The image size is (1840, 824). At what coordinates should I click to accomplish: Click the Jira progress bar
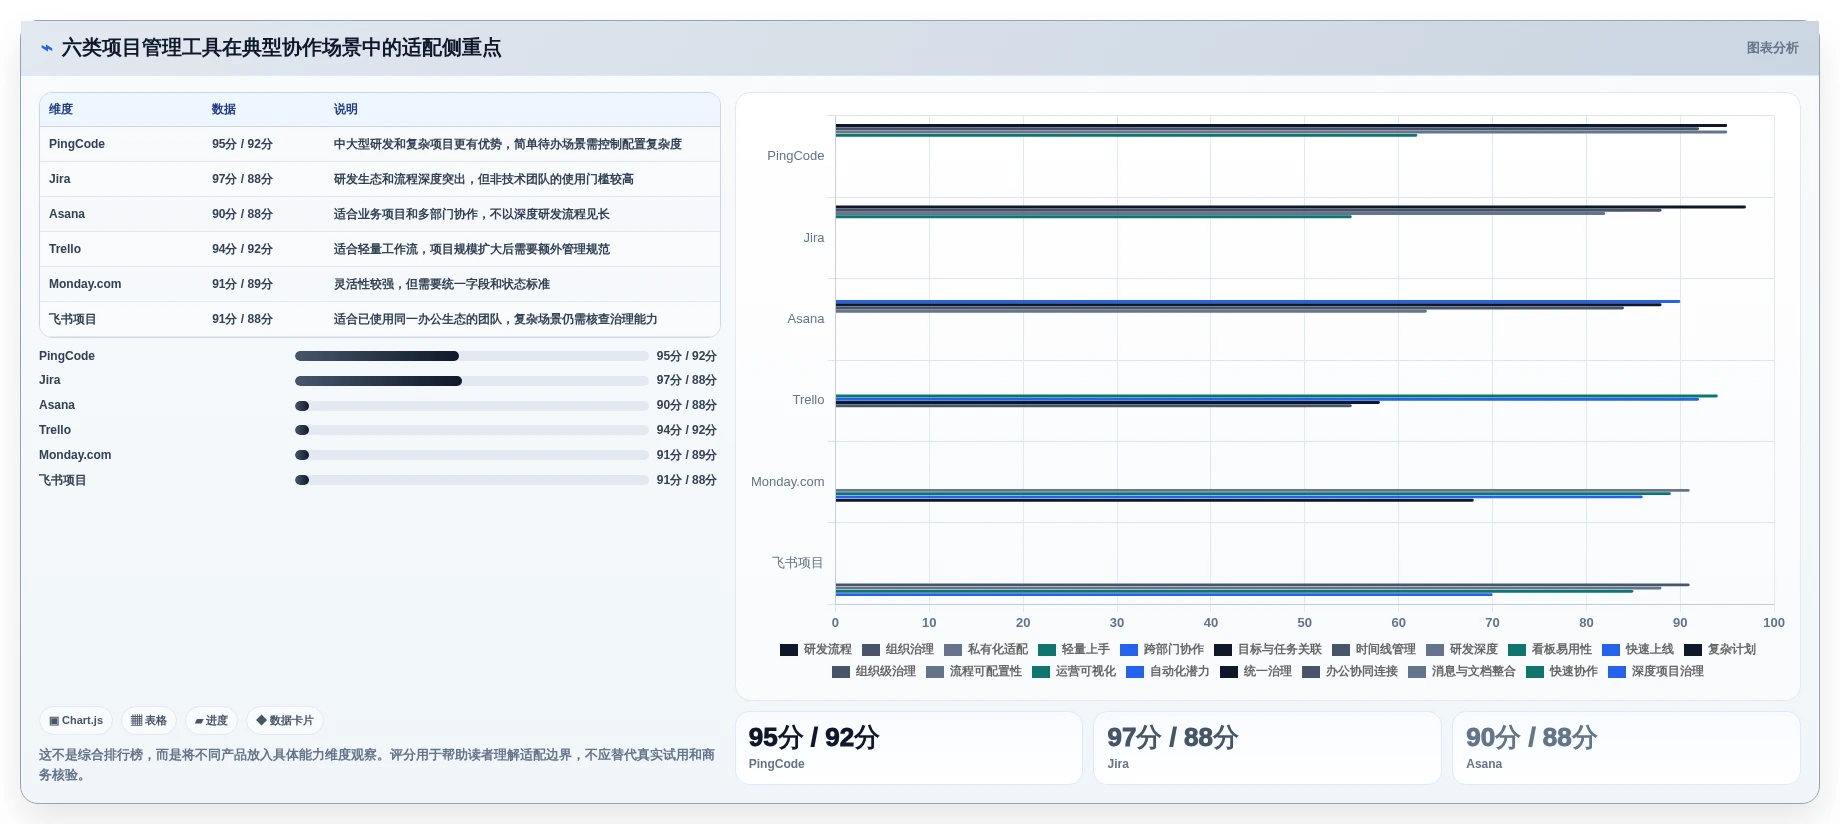coord(472,381)
